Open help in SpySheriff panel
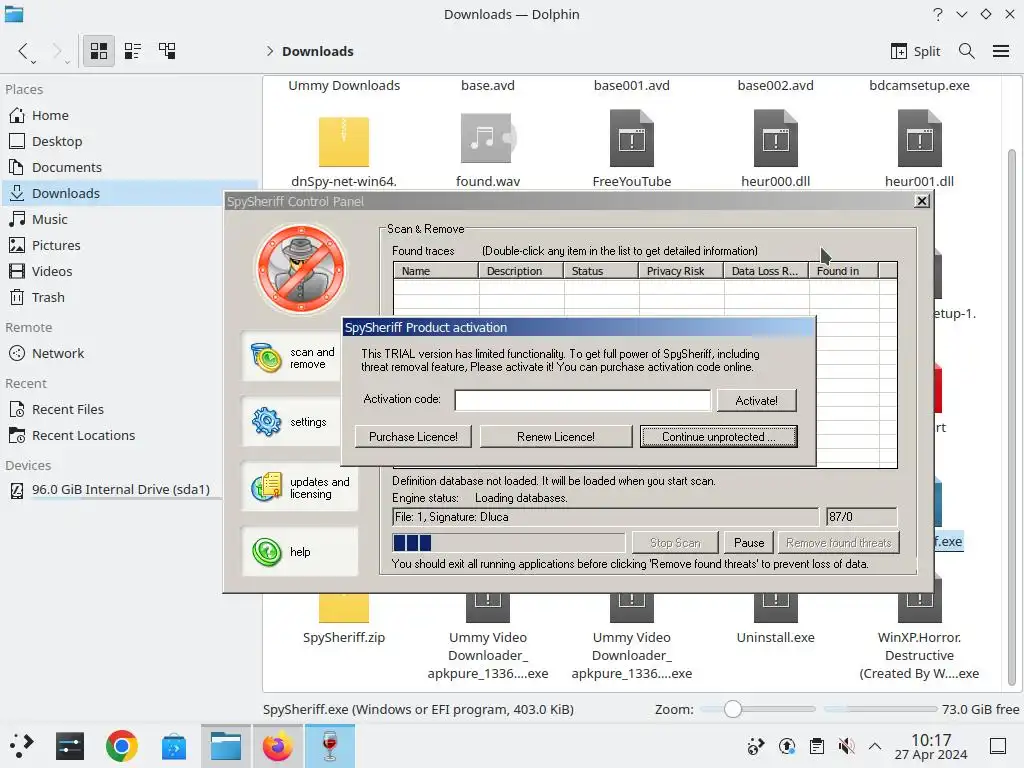Screen dimensions: 1024x768 click(300, 552)
